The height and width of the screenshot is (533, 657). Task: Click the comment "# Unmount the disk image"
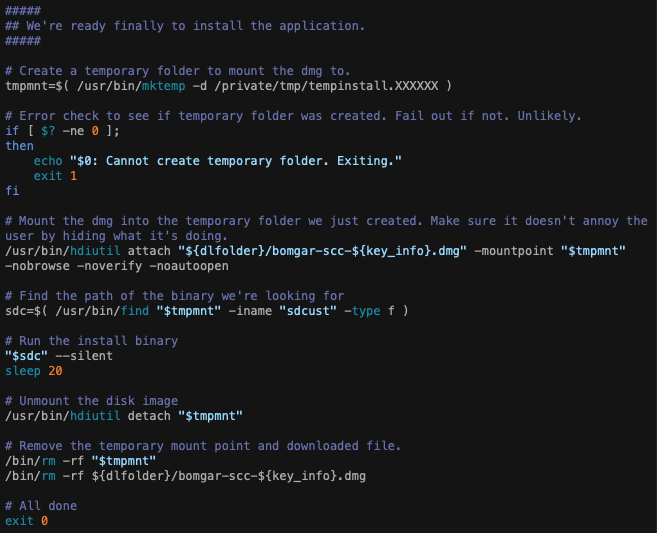click(x=92, y=401)
